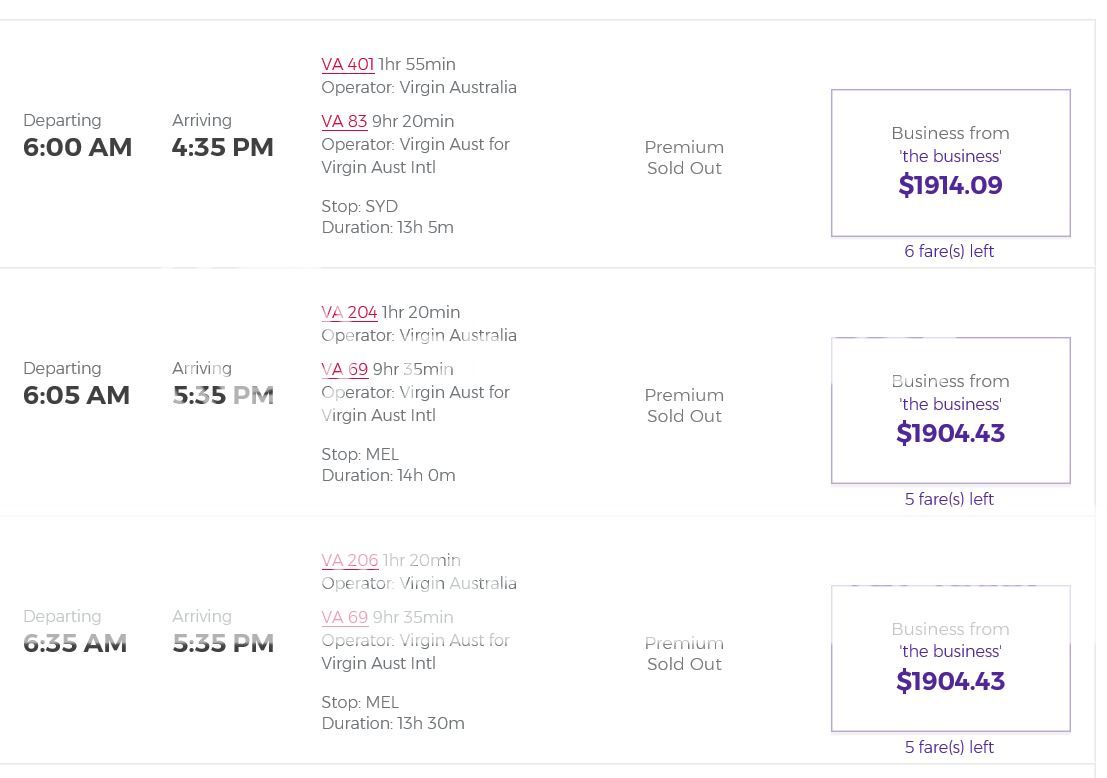Click the 4:35 PM arrival time
Image resolution: width=1107 pixels, height=778 pixels.
222,148
